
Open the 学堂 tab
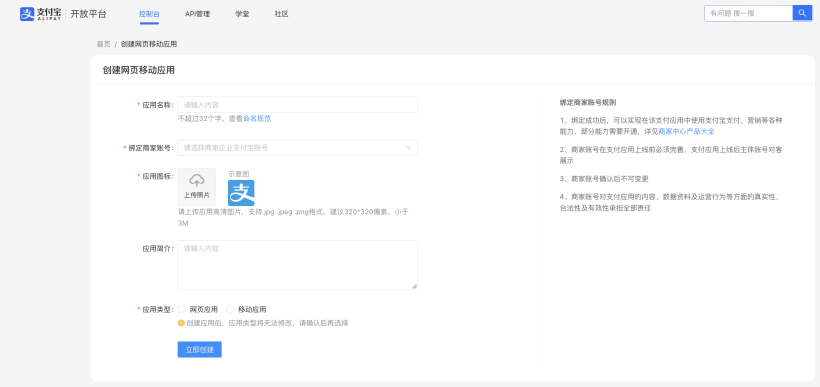242,14
